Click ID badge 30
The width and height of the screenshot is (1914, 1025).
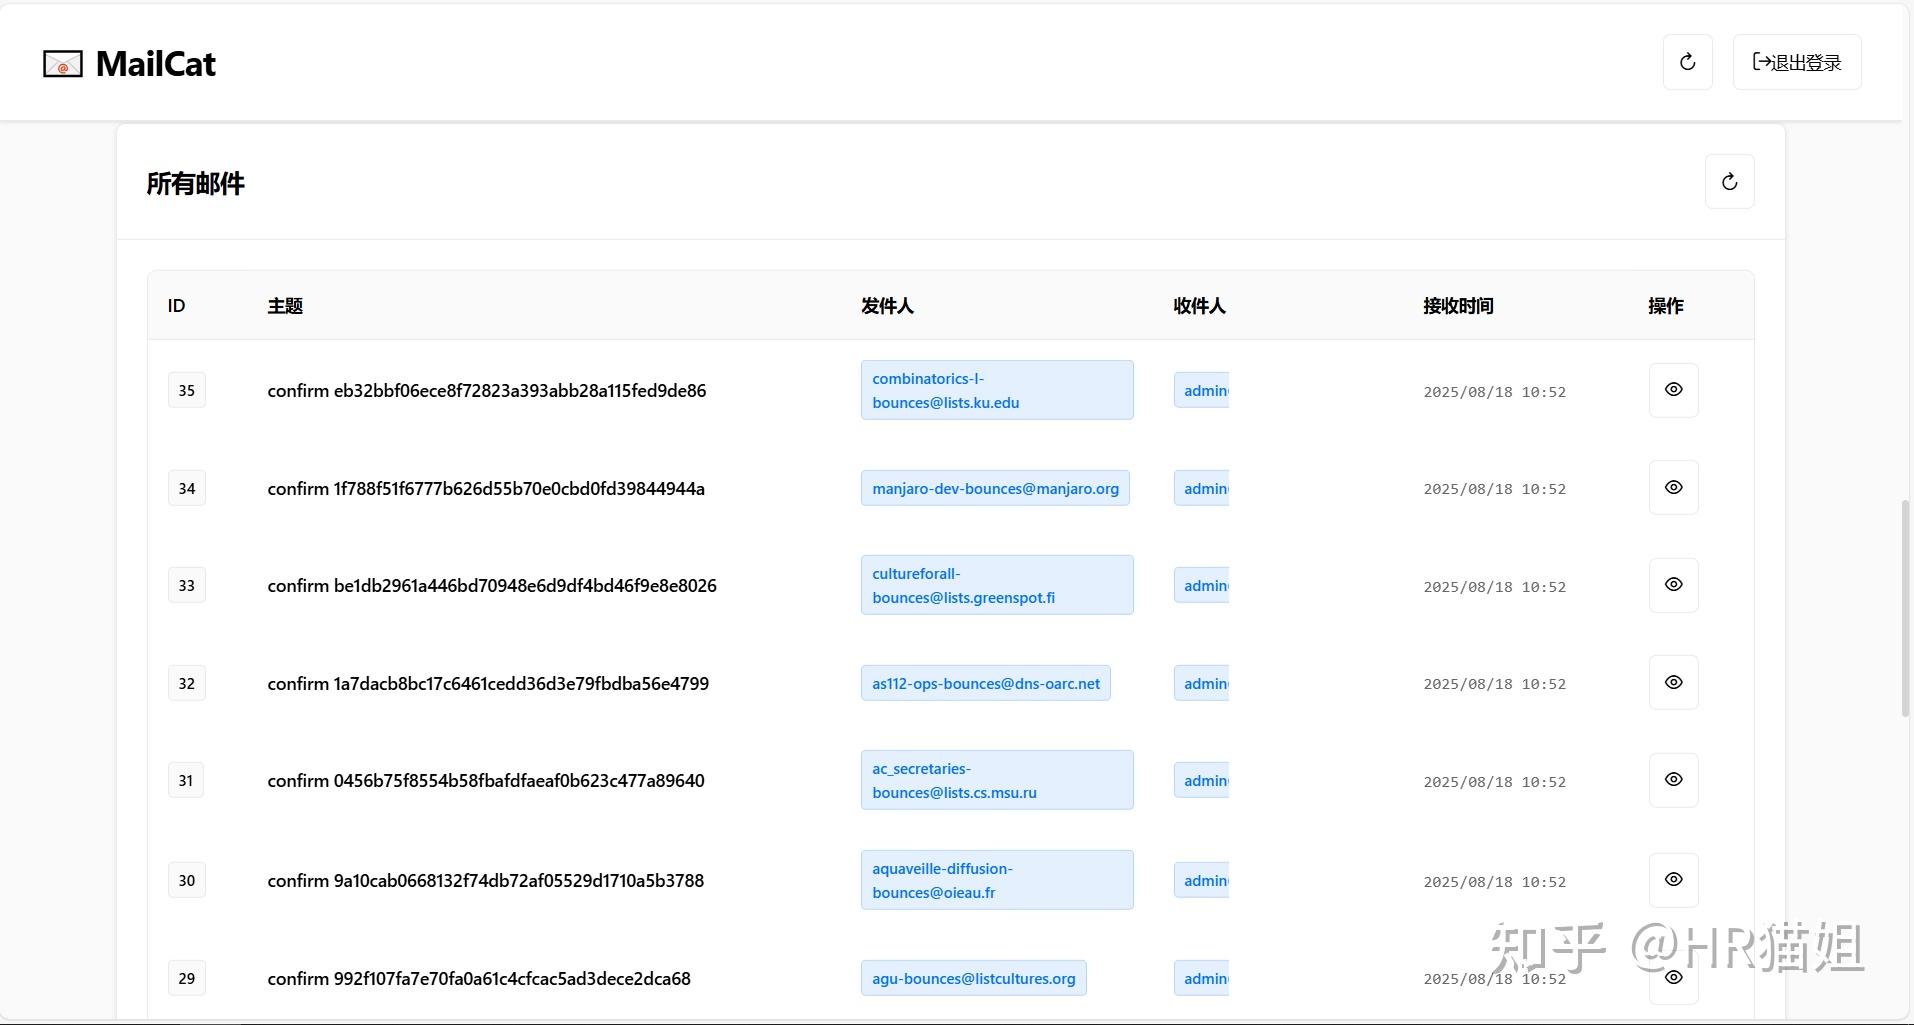click(x=187, y=880)
